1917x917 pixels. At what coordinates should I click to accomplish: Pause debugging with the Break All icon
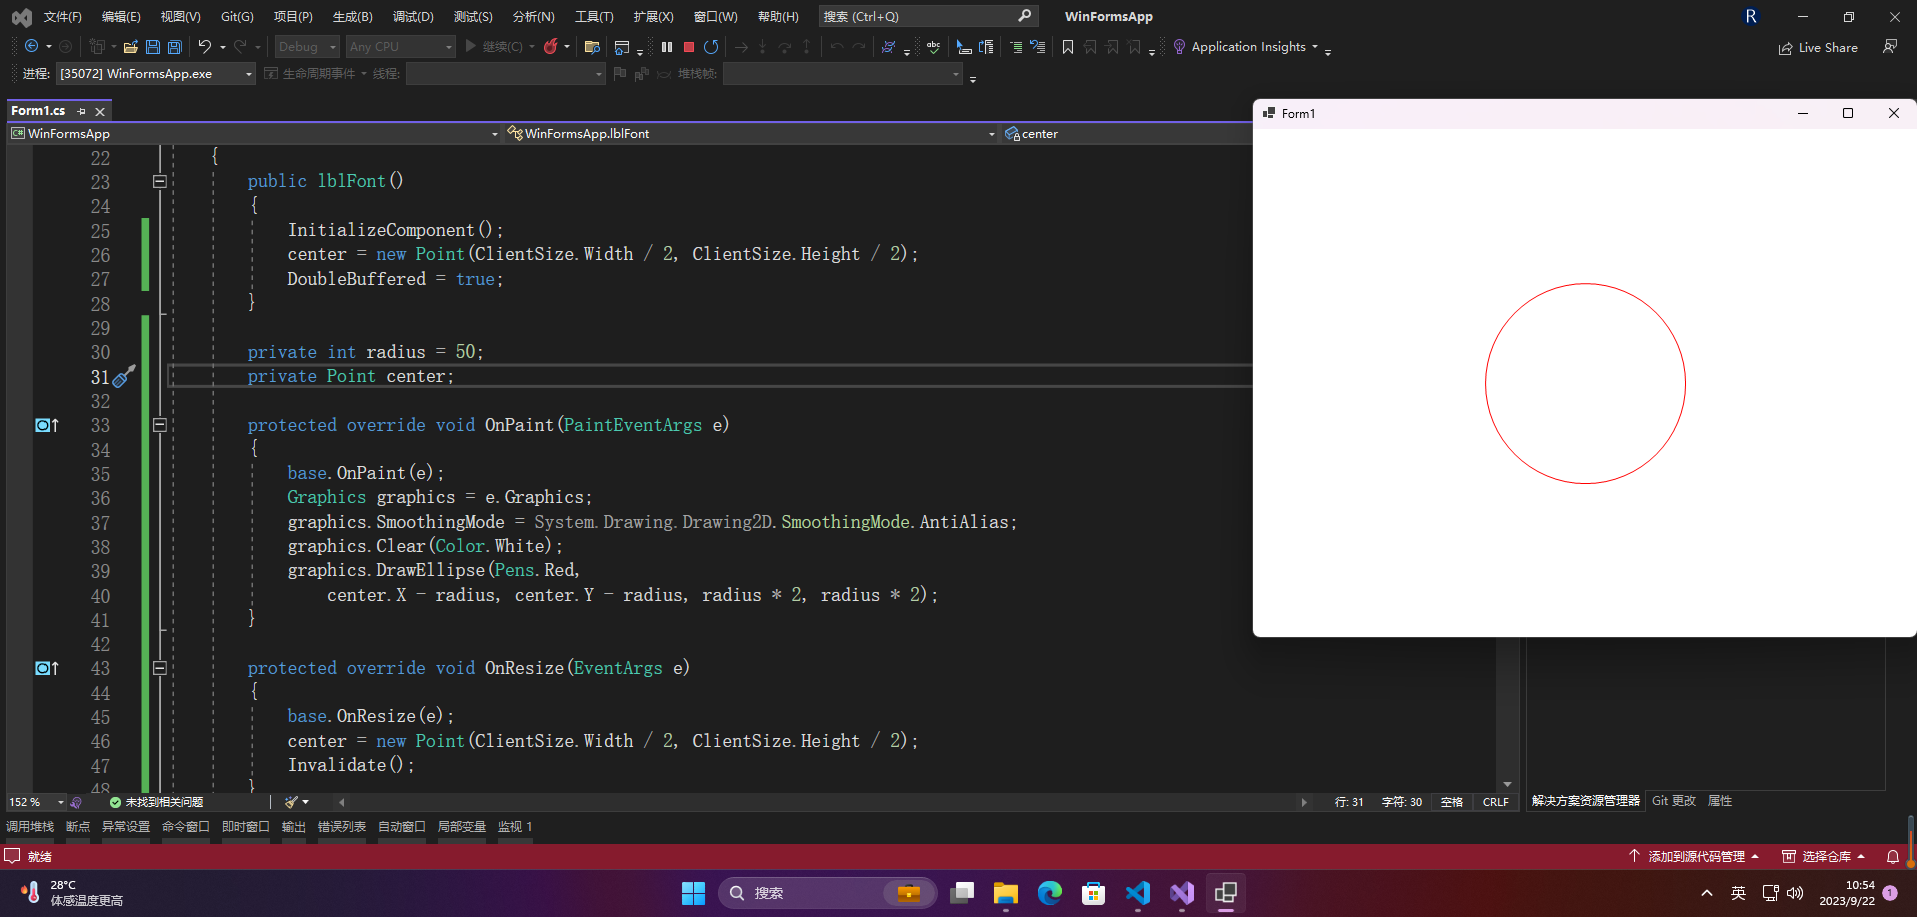pos(667,47)
